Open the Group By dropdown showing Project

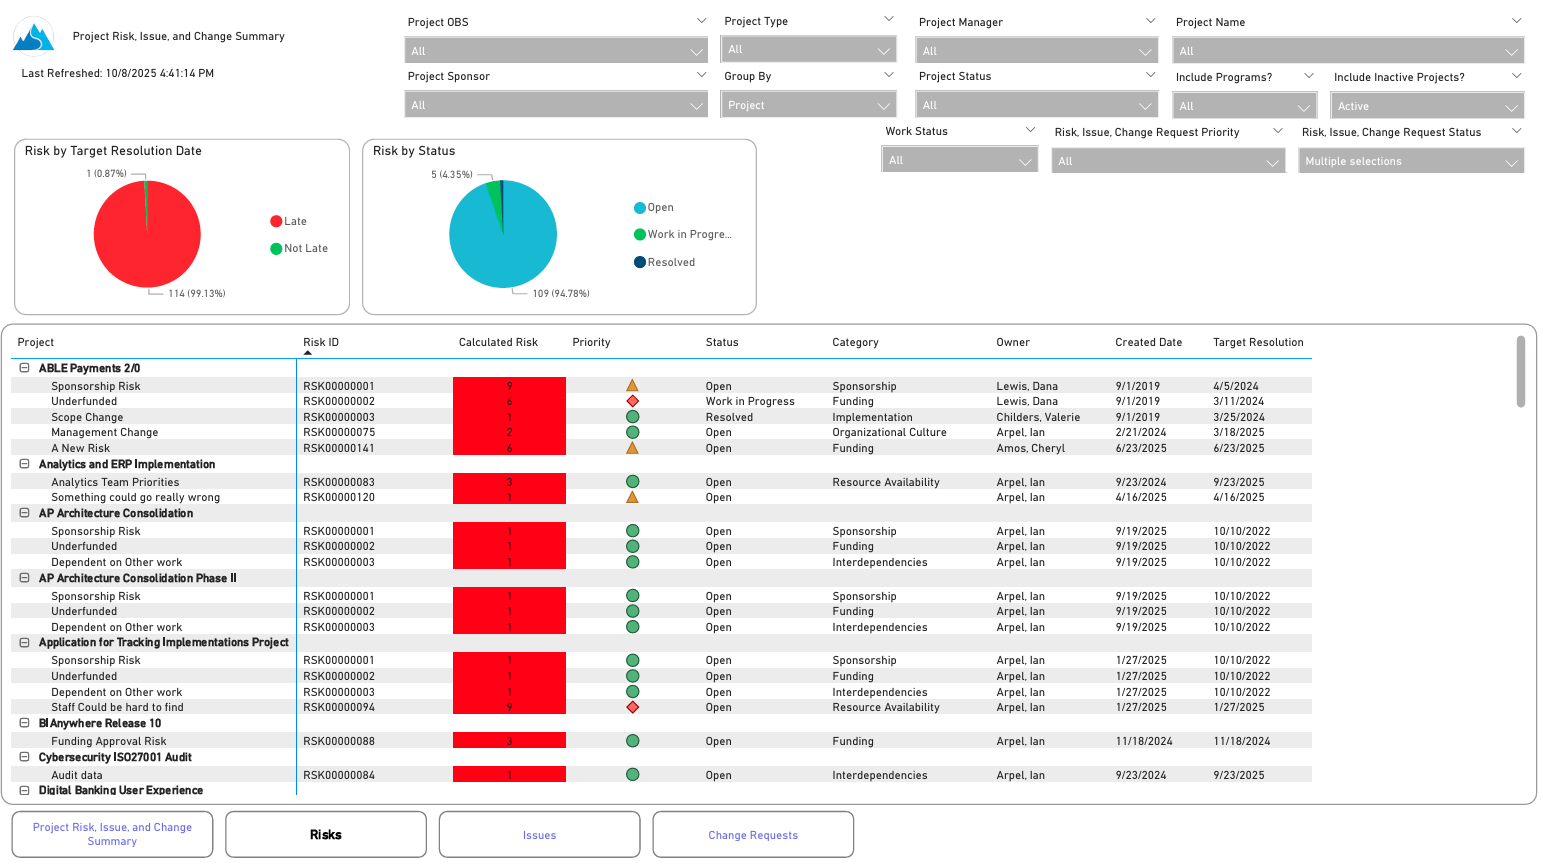coord(808,105)
